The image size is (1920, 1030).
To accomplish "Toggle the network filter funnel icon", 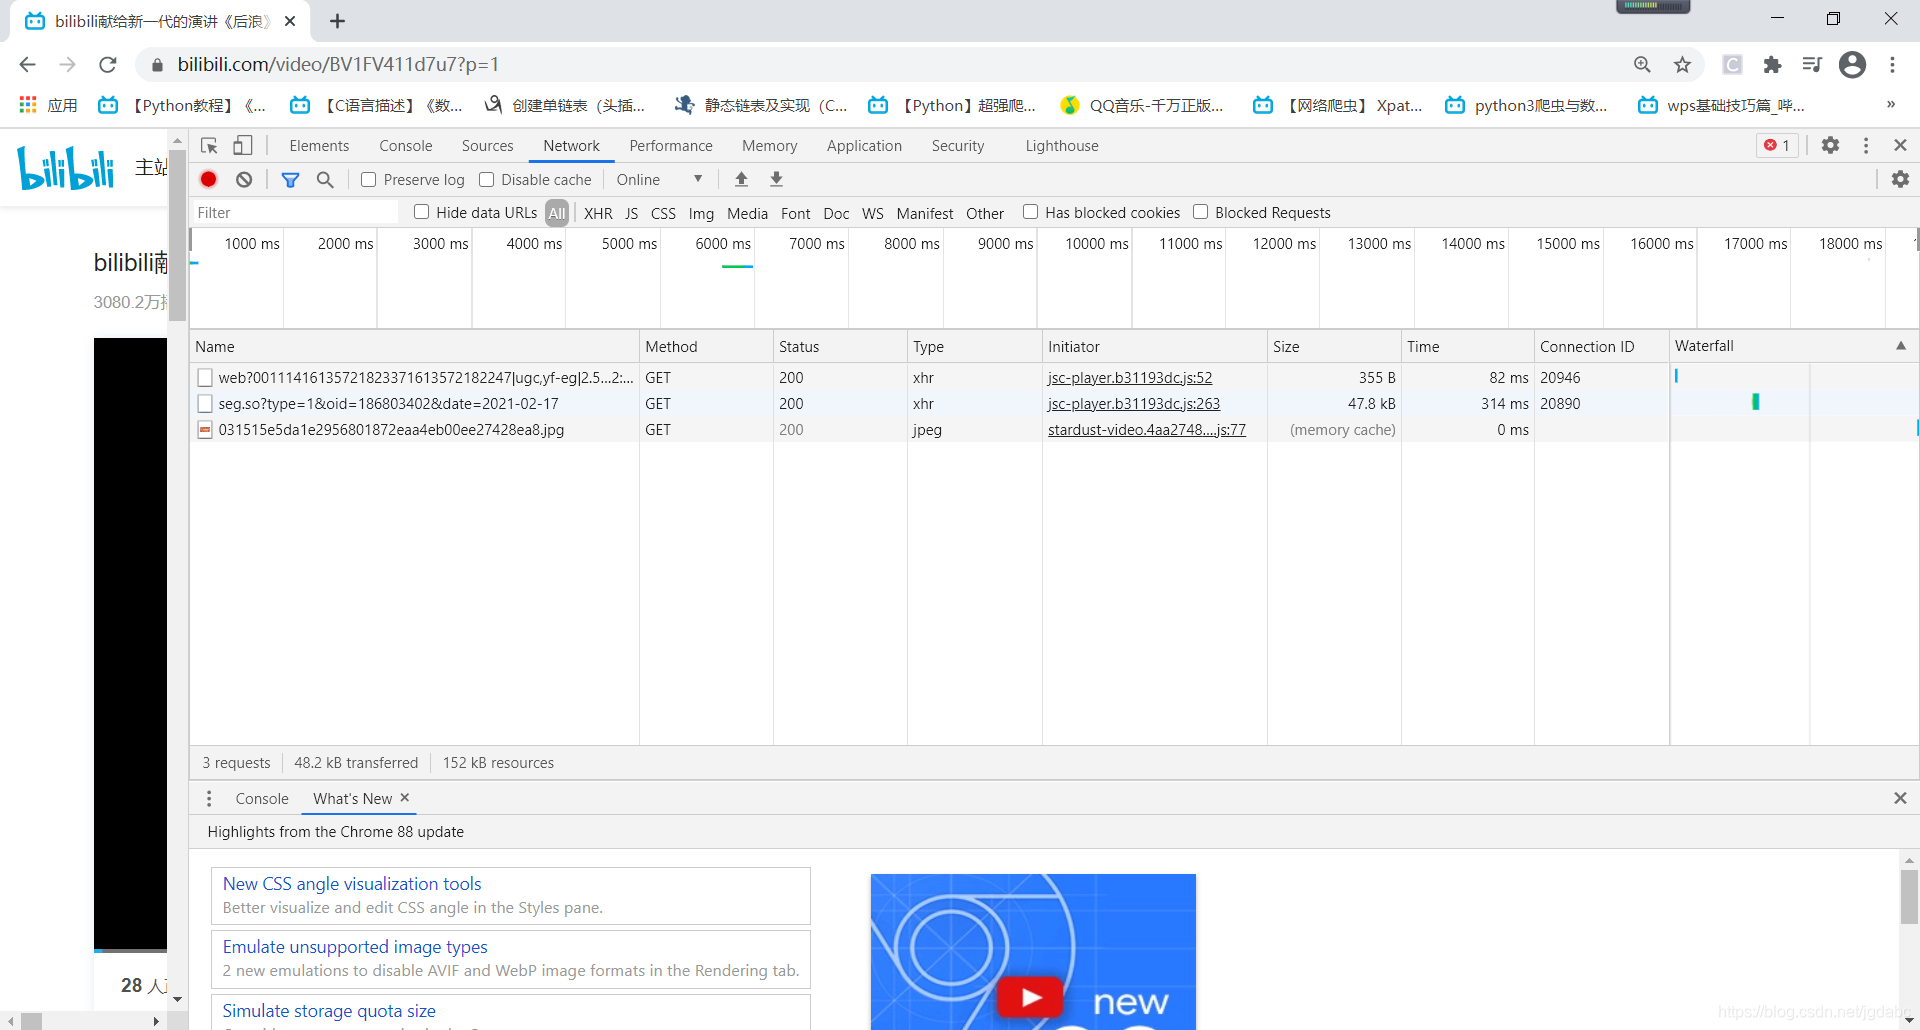I will pos(290,179).
